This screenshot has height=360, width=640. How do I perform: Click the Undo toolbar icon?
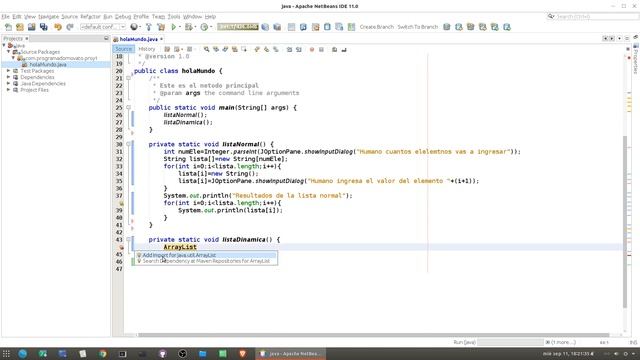click(58, 27)
